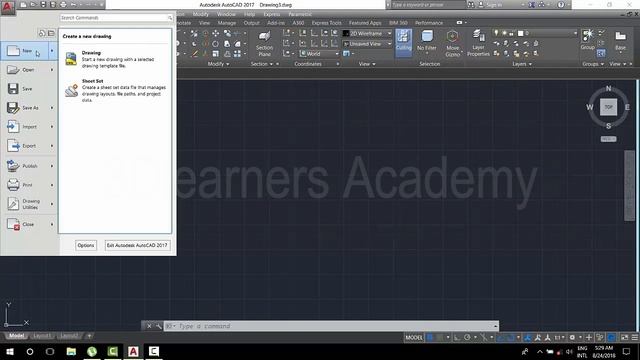Viewport: 640px width, 360px height.
Task: Open Layer Properties manager
Action: click(478, 43)
